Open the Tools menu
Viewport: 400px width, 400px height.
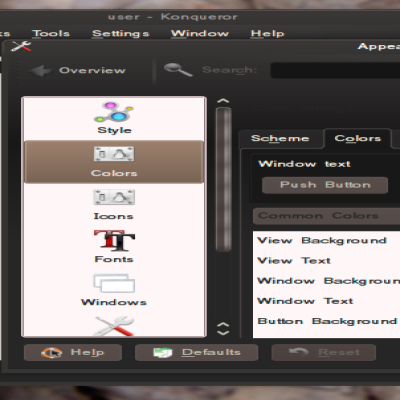[51, 33]
